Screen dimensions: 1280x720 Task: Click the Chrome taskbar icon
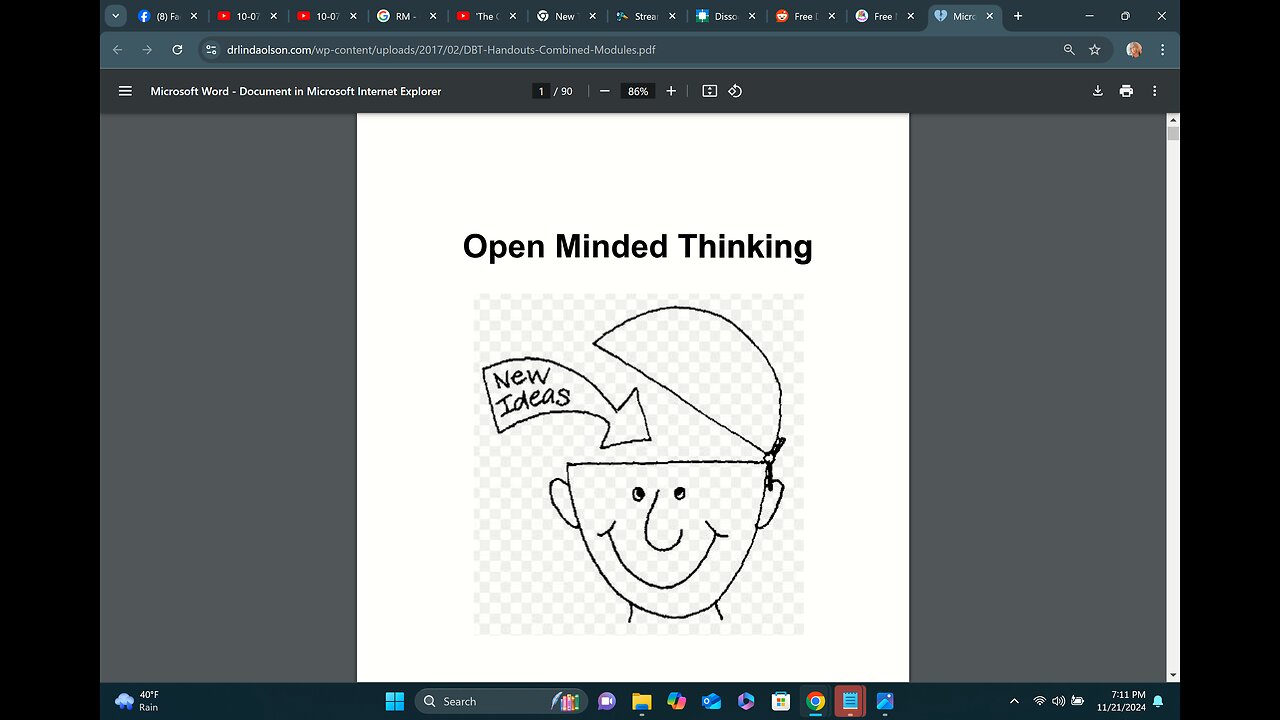point(815,701)
